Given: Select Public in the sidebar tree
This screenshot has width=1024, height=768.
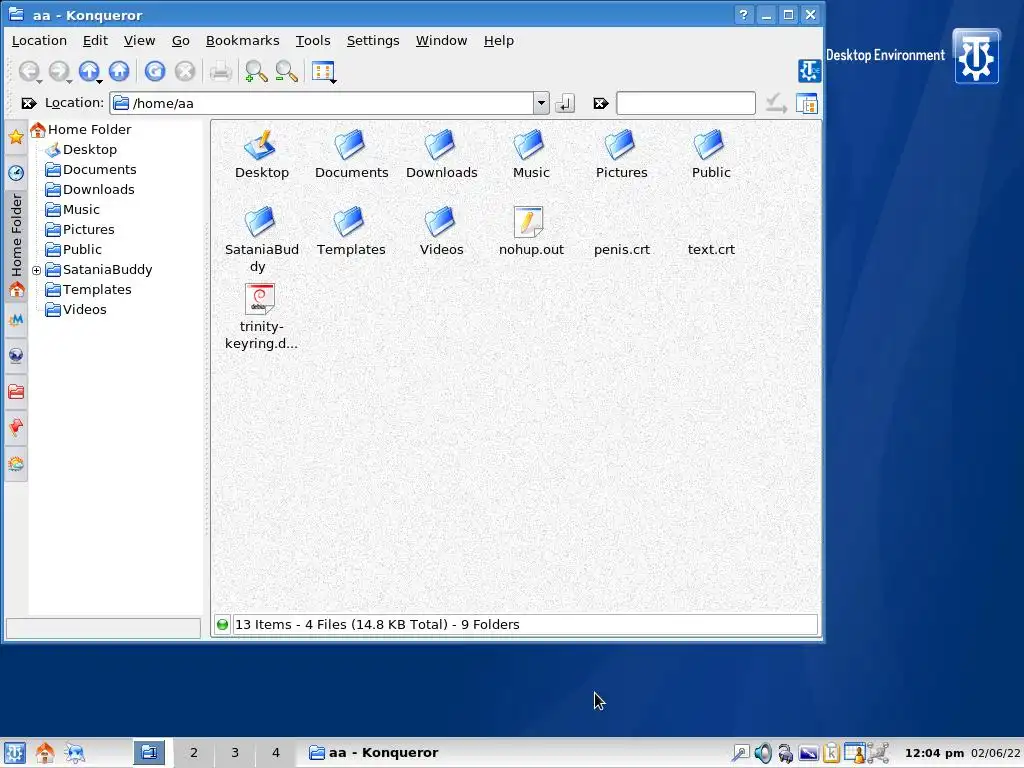Looking at the screenshot, I should pos(74,249).
